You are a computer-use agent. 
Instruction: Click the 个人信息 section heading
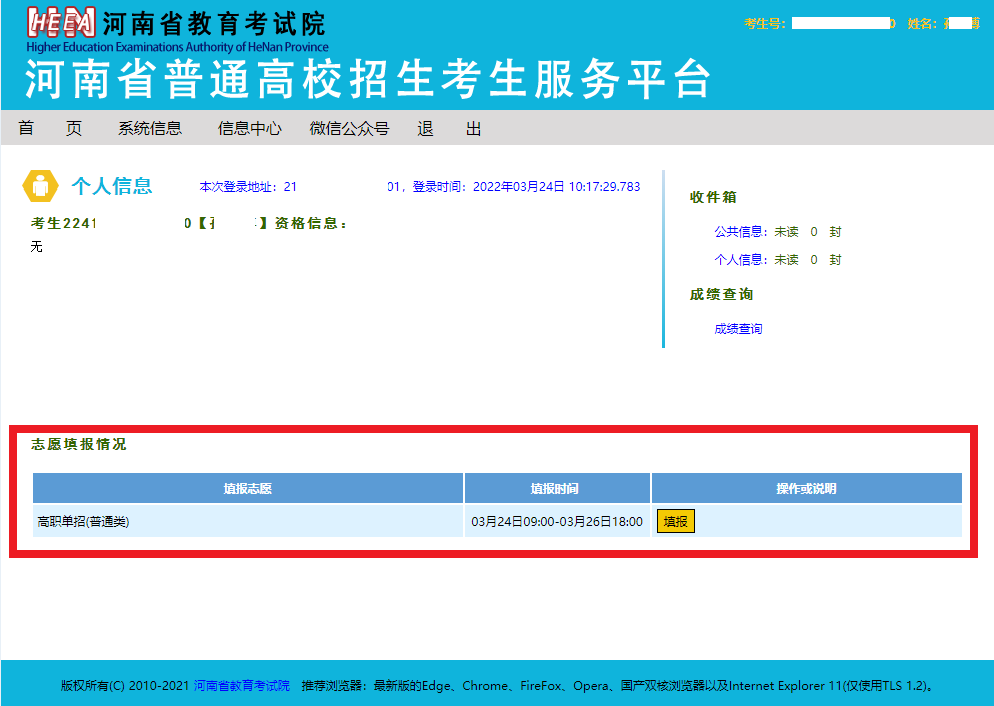click(x=112, y=186)
